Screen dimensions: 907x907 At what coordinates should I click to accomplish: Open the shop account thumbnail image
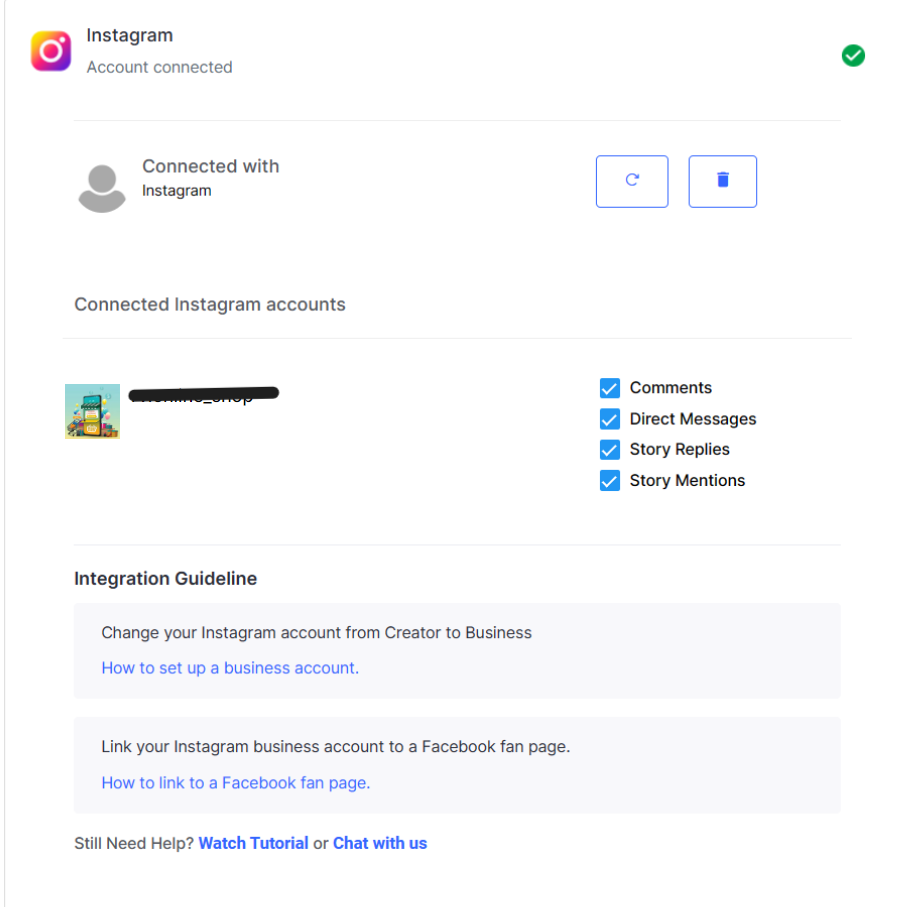coord(93,411)
